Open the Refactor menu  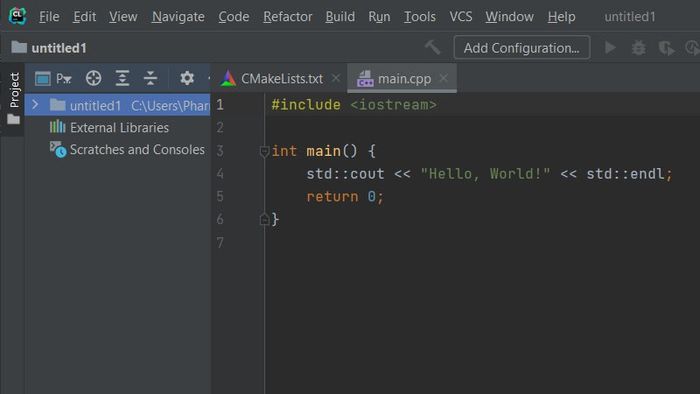[288, 17]
